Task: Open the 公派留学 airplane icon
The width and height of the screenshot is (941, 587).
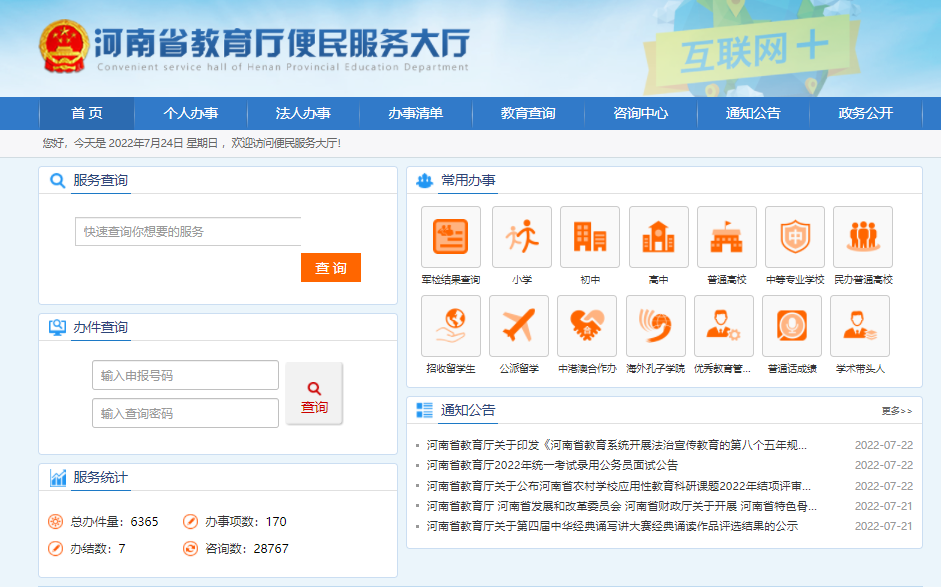Action: click(x=518, y=326)
